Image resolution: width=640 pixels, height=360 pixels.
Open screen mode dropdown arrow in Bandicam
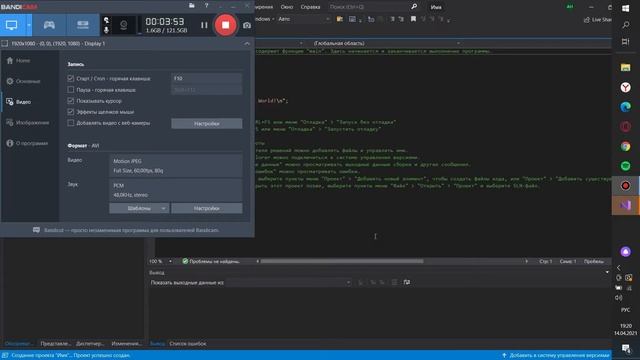[x=29, y=25]
